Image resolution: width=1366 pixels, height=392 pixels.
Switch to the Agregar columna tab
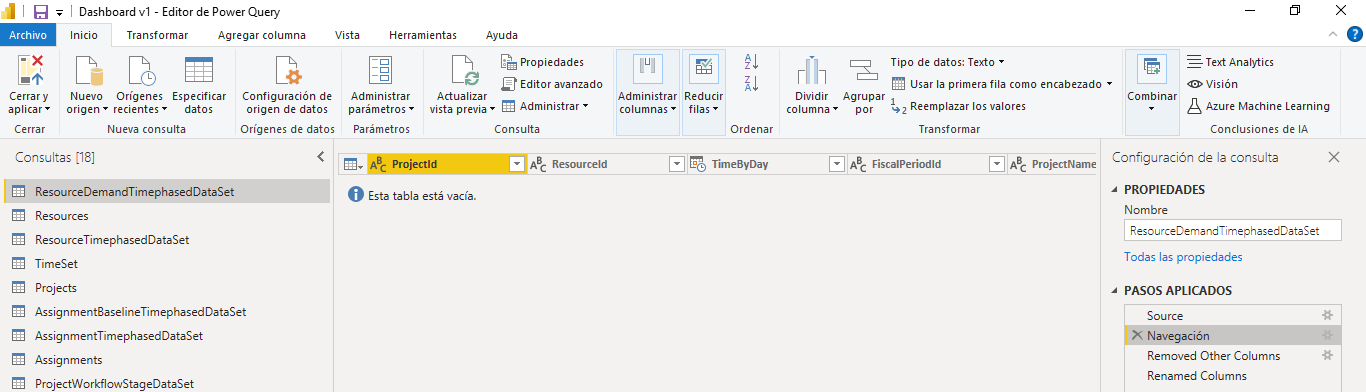pos(262,35)
